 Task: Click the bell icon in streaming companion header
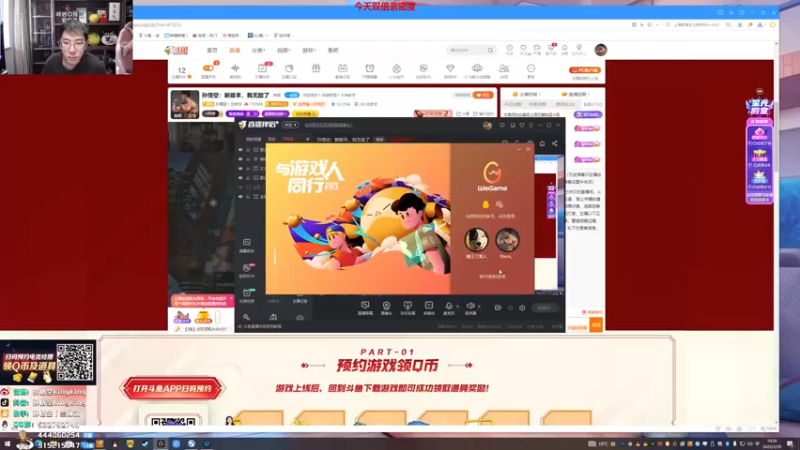(542, 143)
